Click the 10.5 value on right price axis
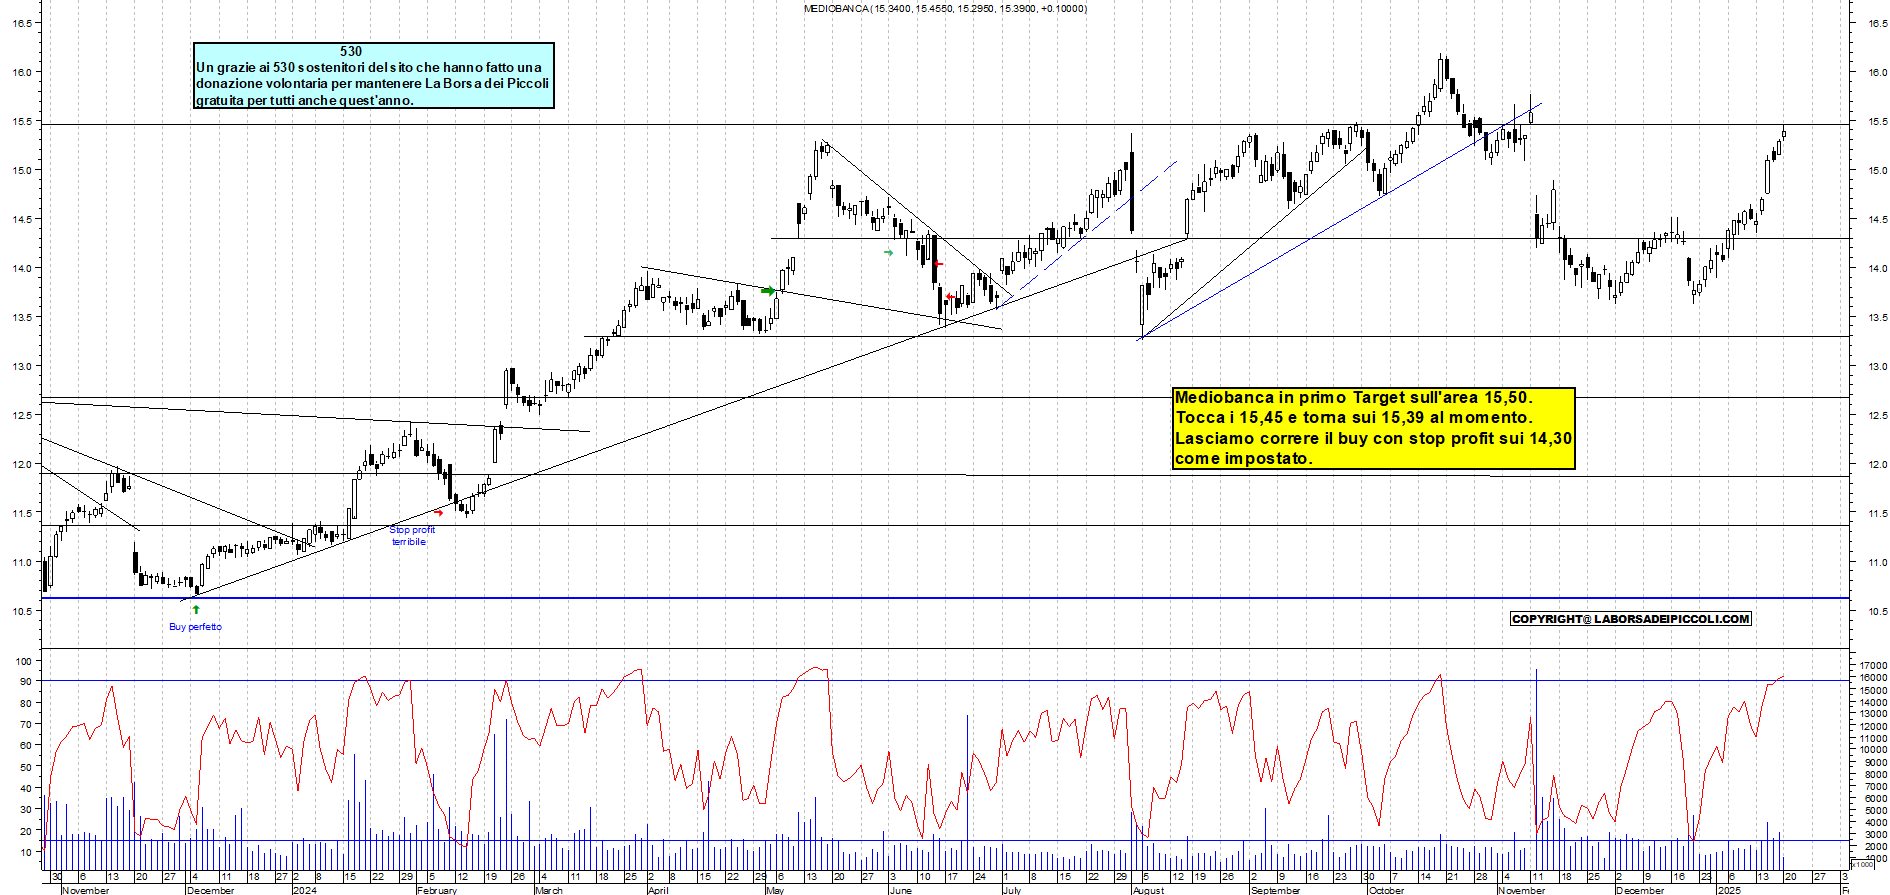Viewport: 1890px width, 895px height. 1877,611
